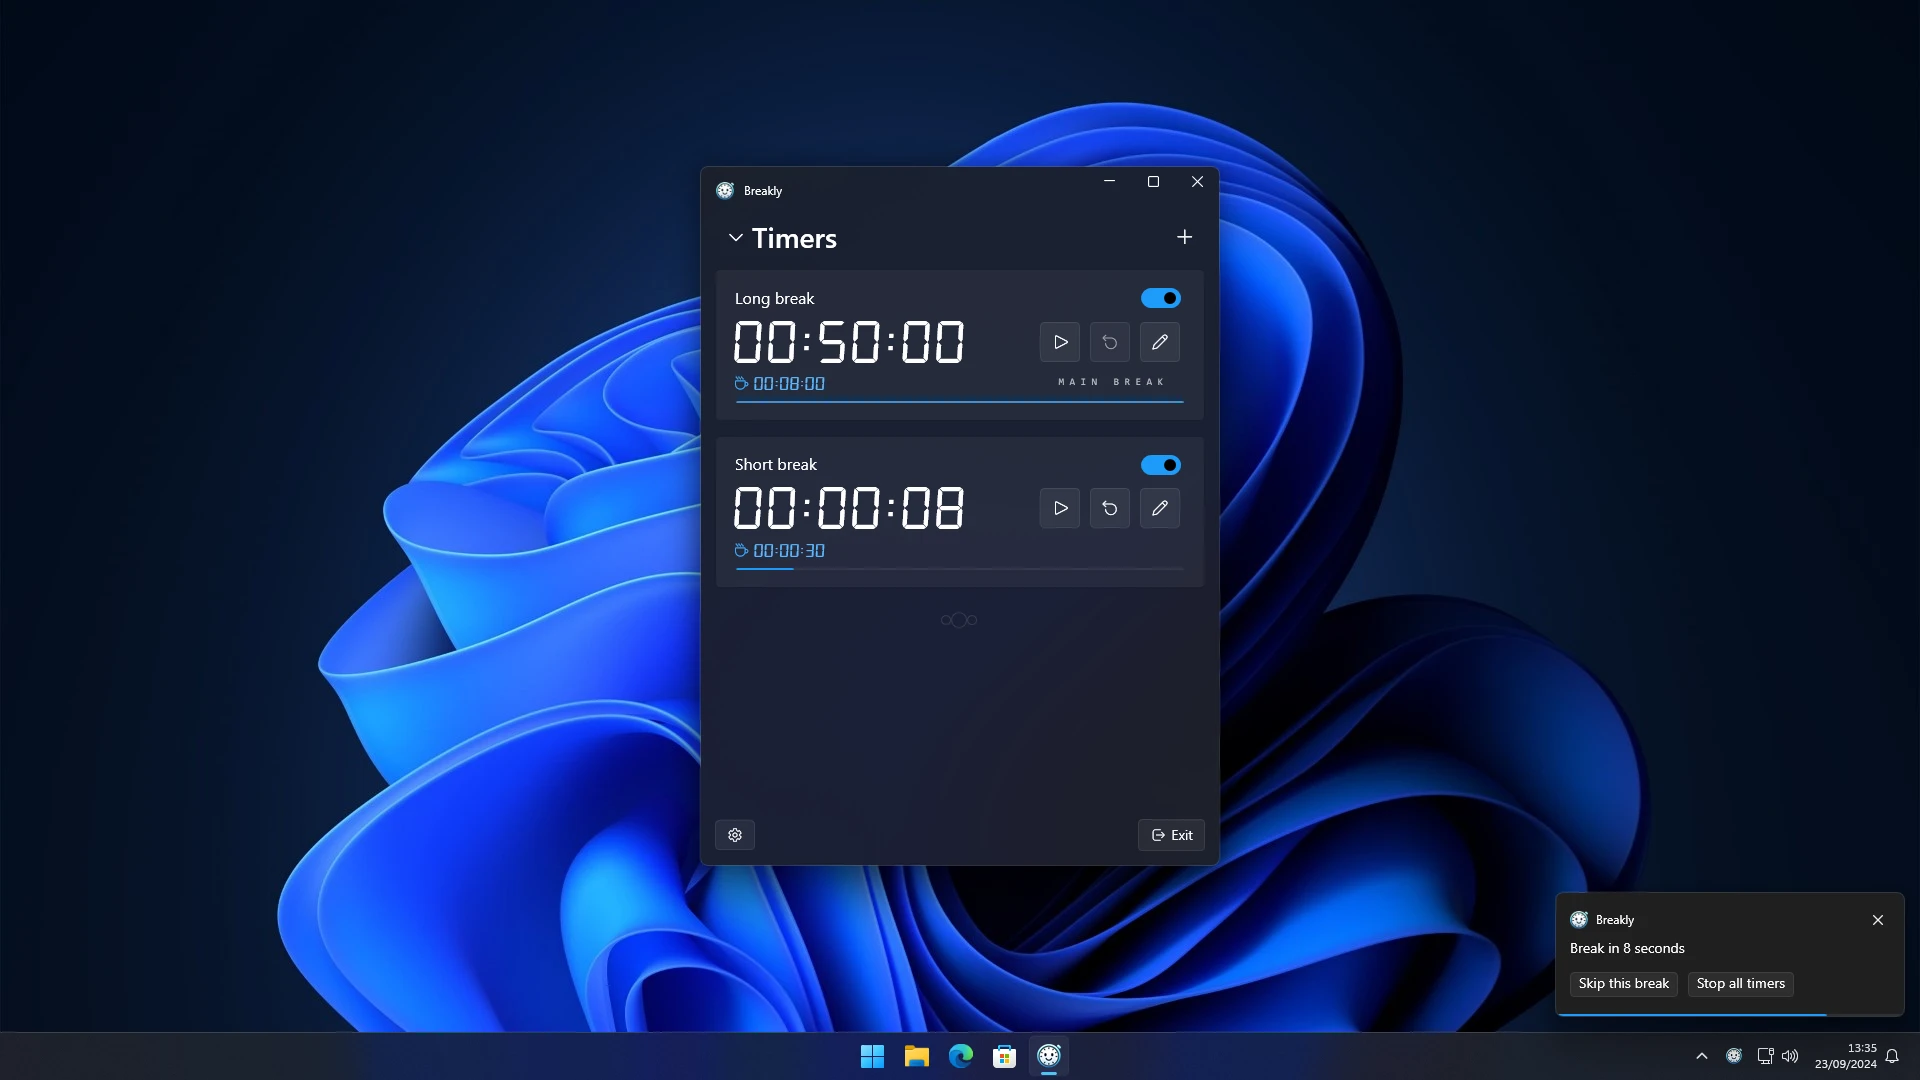The width and height of the screenshot is (1920, 1080).
Task: Disable the Long break toggle
Action: pos(1161,298)
